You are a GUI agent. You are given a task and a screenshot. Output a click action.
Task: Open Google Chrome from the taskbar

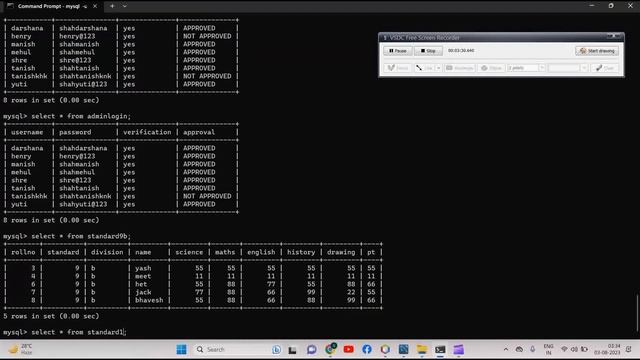(330, 349)
